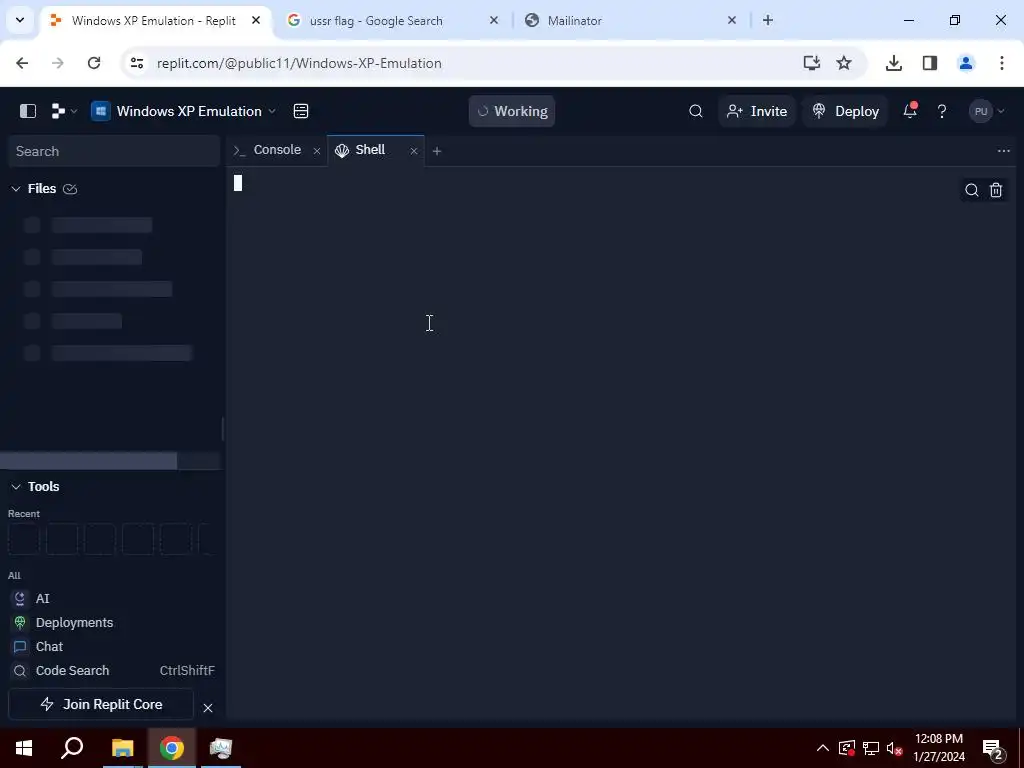Click the taskbar clock showing 12:08 PM
Screen dimensions: 1024x768
point(939,748)
